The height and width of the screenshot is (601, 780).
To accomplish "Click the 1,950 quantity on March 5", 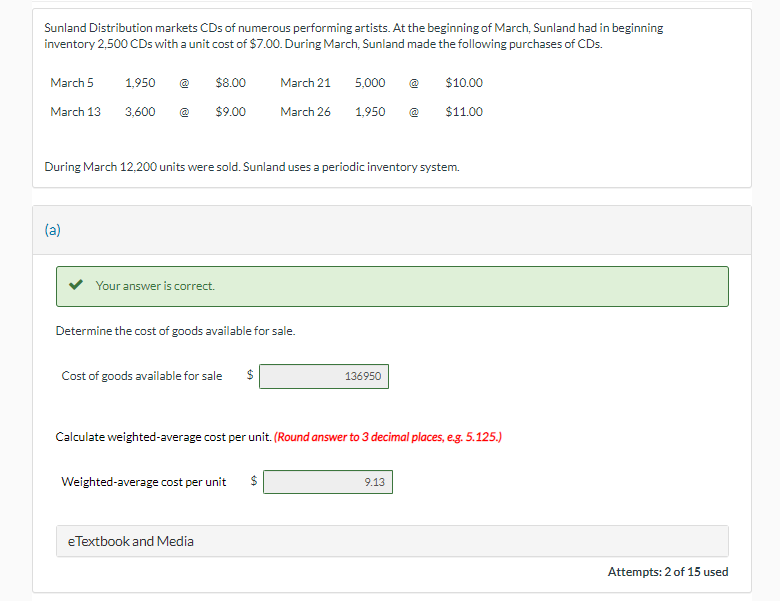I will (x=140, y=83).
